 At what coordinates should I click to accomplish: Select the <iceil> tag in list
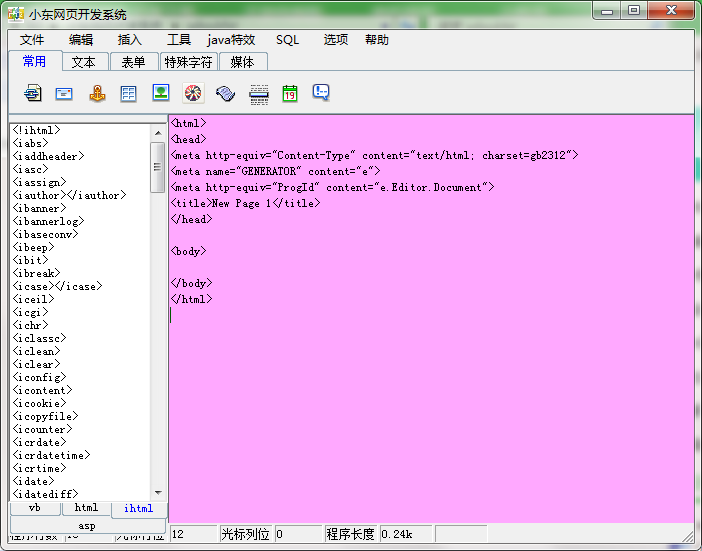tap(33, 299)
